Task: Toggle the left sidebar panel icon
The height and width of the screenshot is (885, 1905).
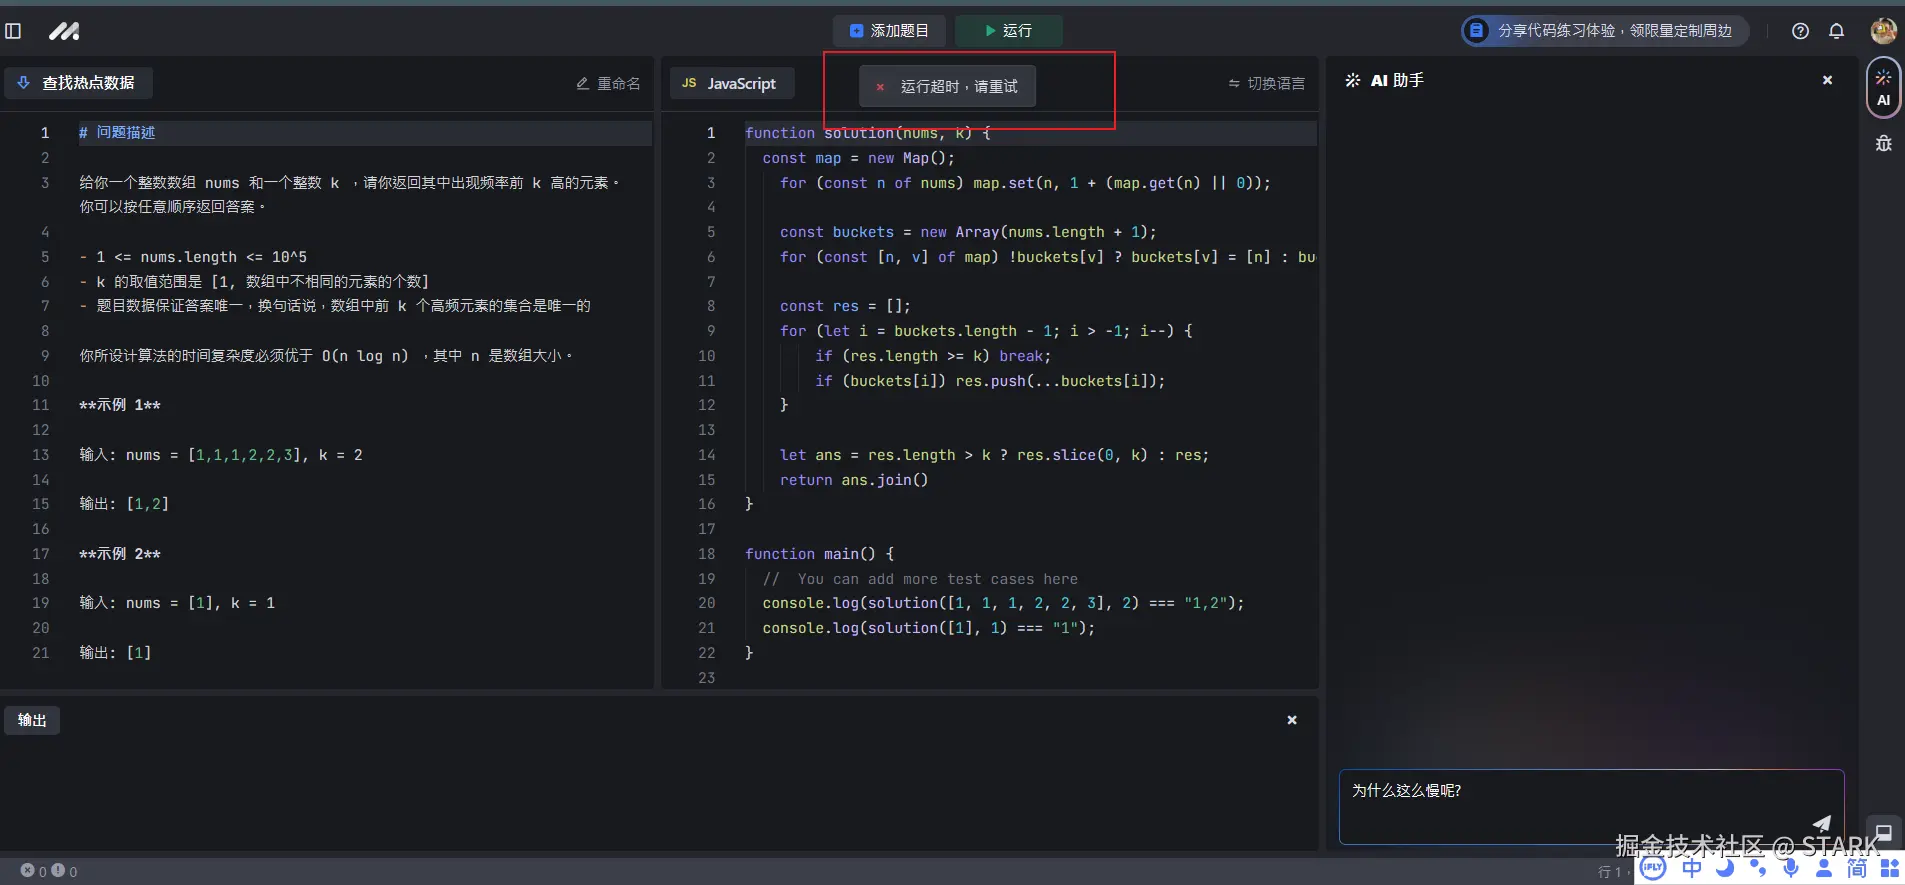Action: (x=13, y=31)
